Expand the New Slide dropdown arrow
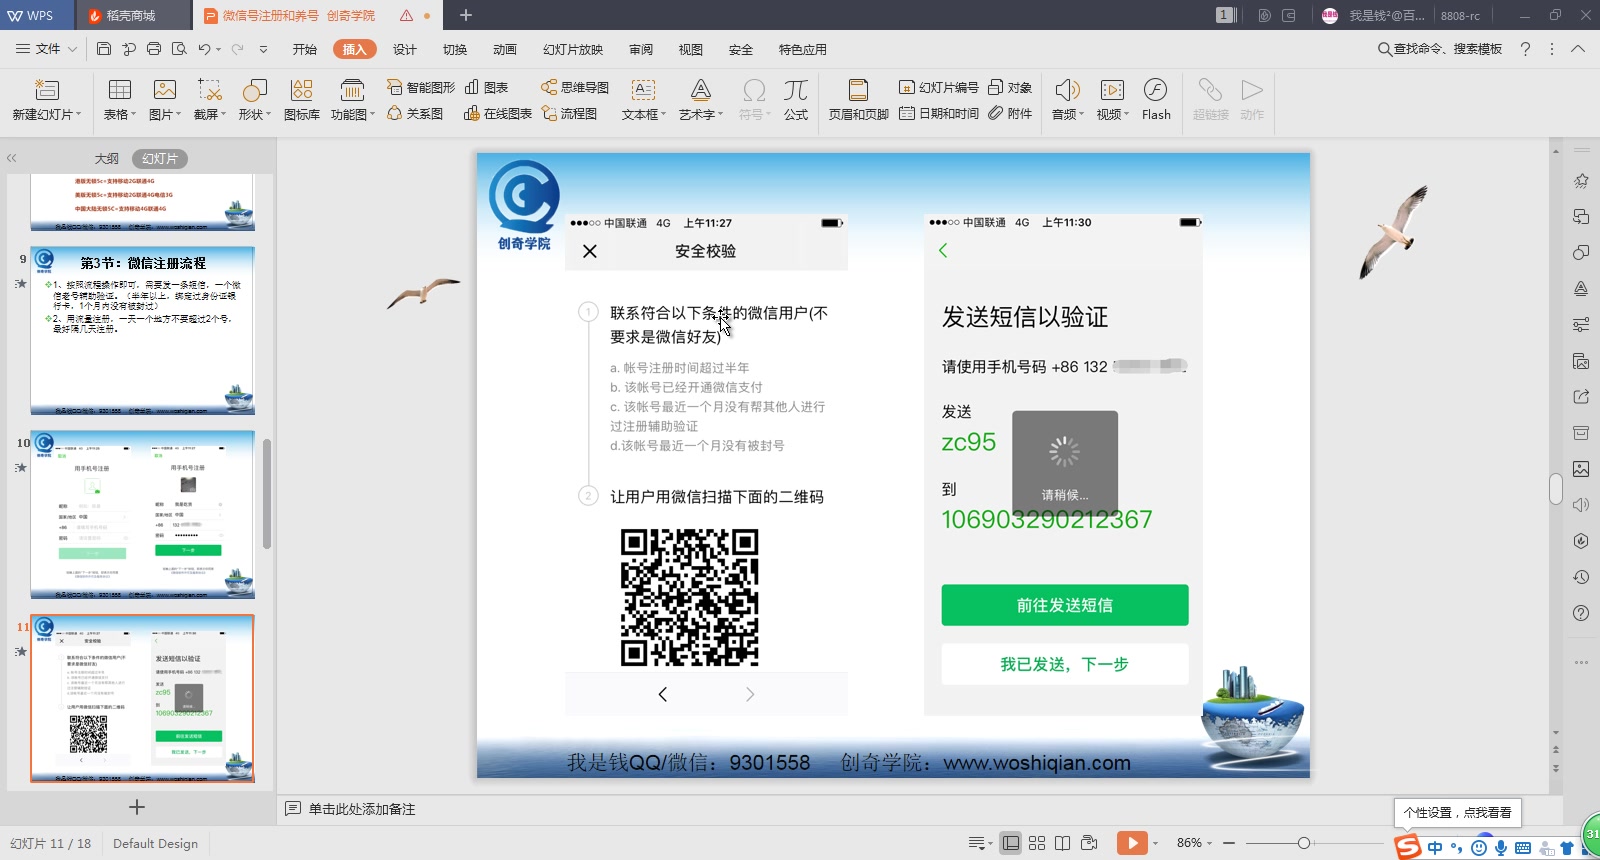The width and height of the screenshot is (1600, 860). pos(78,115)
